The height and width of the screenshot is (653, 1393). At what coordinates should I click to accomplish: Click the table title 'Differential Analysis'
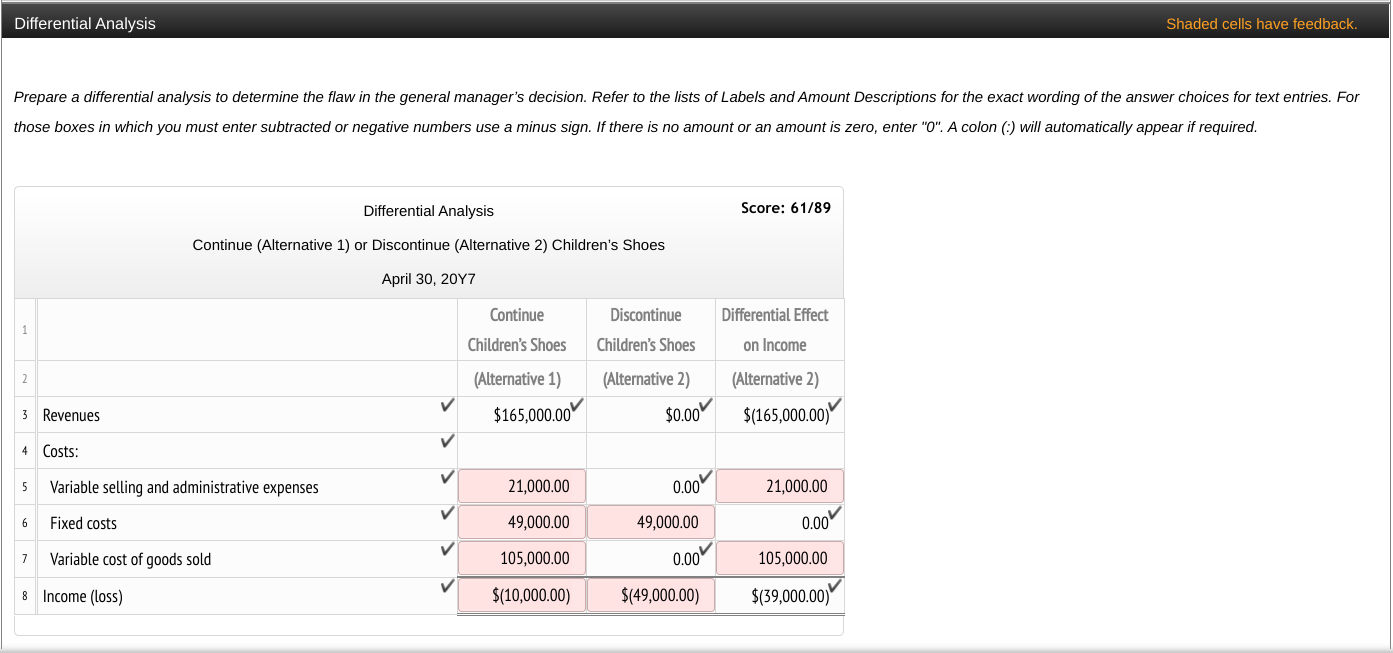coord(428,211)
